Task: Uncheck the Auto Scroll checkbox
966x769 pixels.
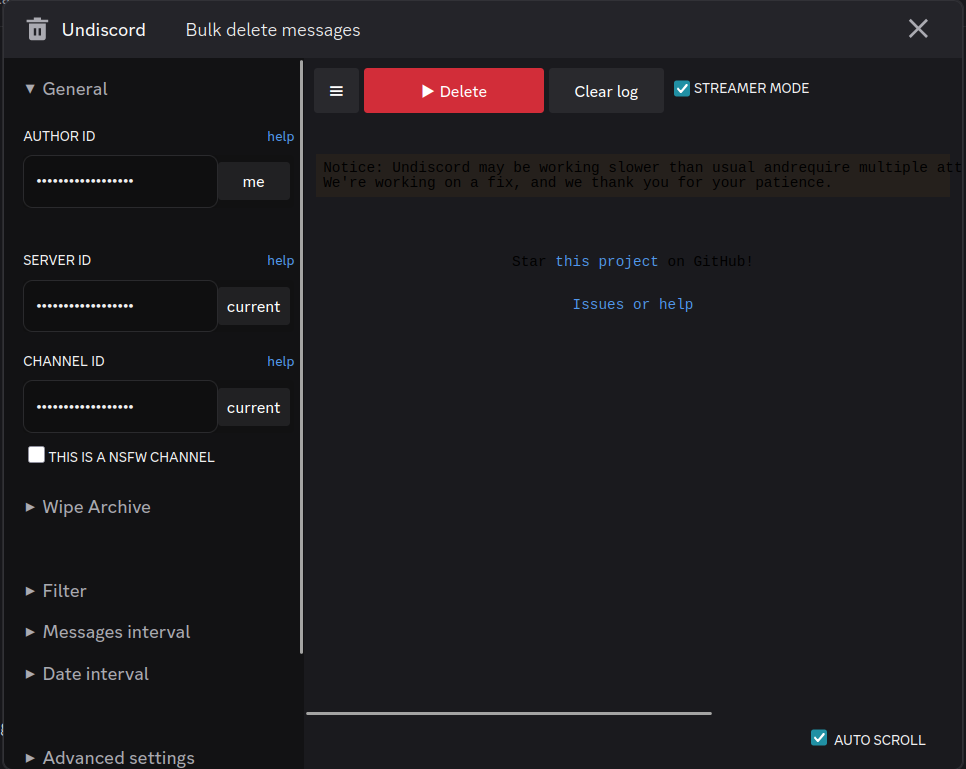Action: [819, 738]
